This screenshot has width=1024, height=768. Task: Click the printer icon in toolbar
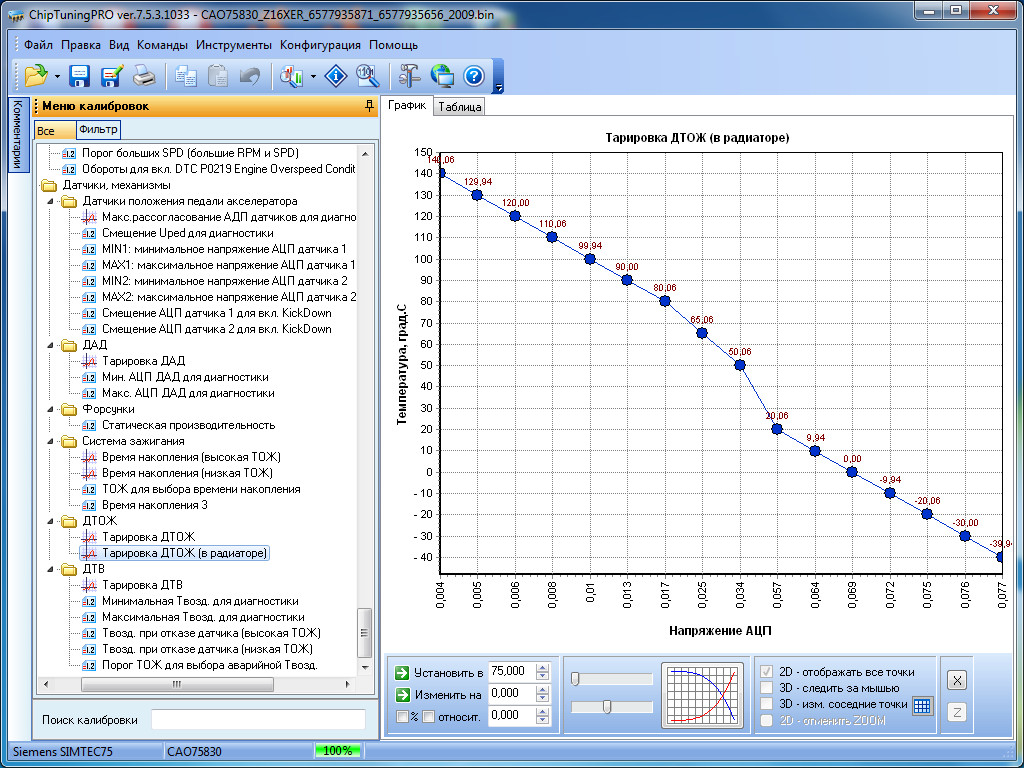point(144,76)
